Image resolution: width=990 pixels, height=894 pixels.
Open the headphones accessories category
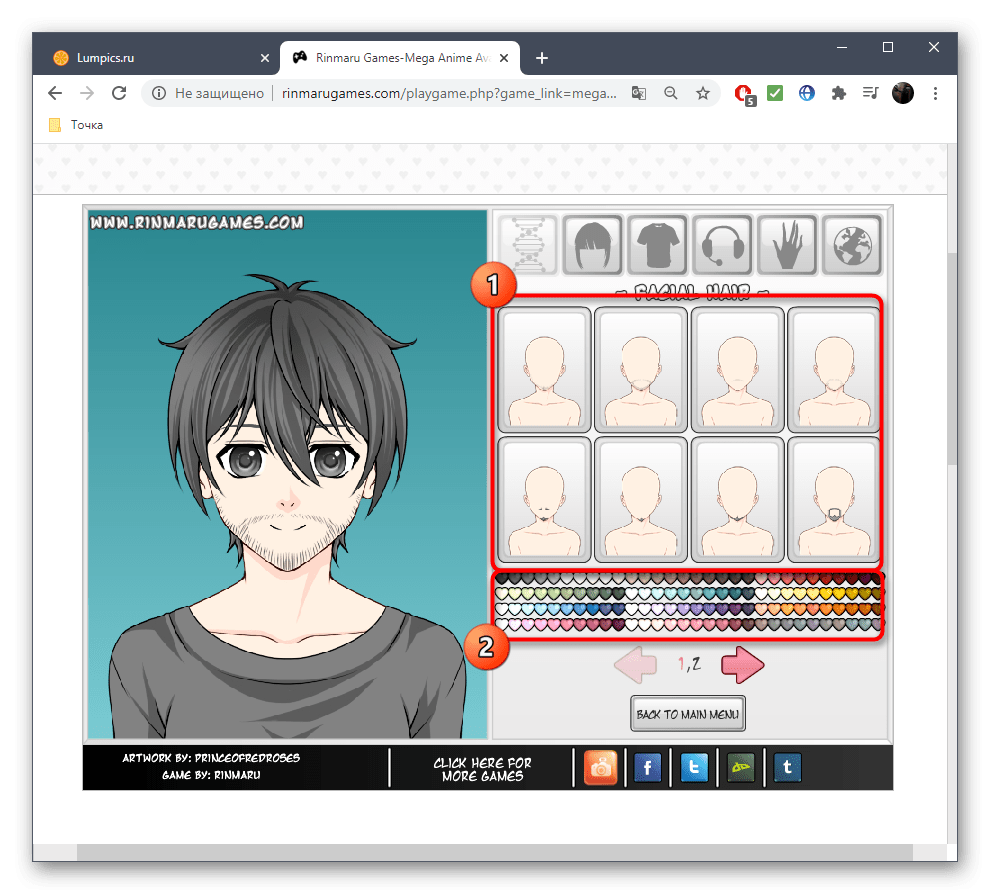[723, 245]
